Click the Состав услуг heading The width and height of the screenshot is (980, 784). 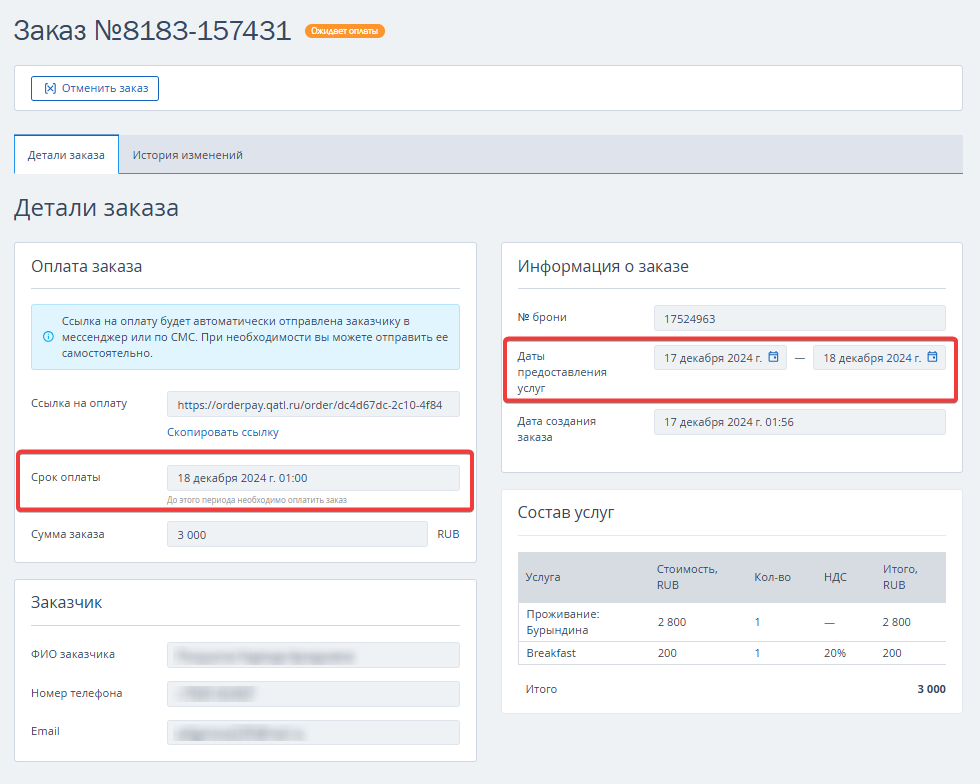[x=566, y=513]
